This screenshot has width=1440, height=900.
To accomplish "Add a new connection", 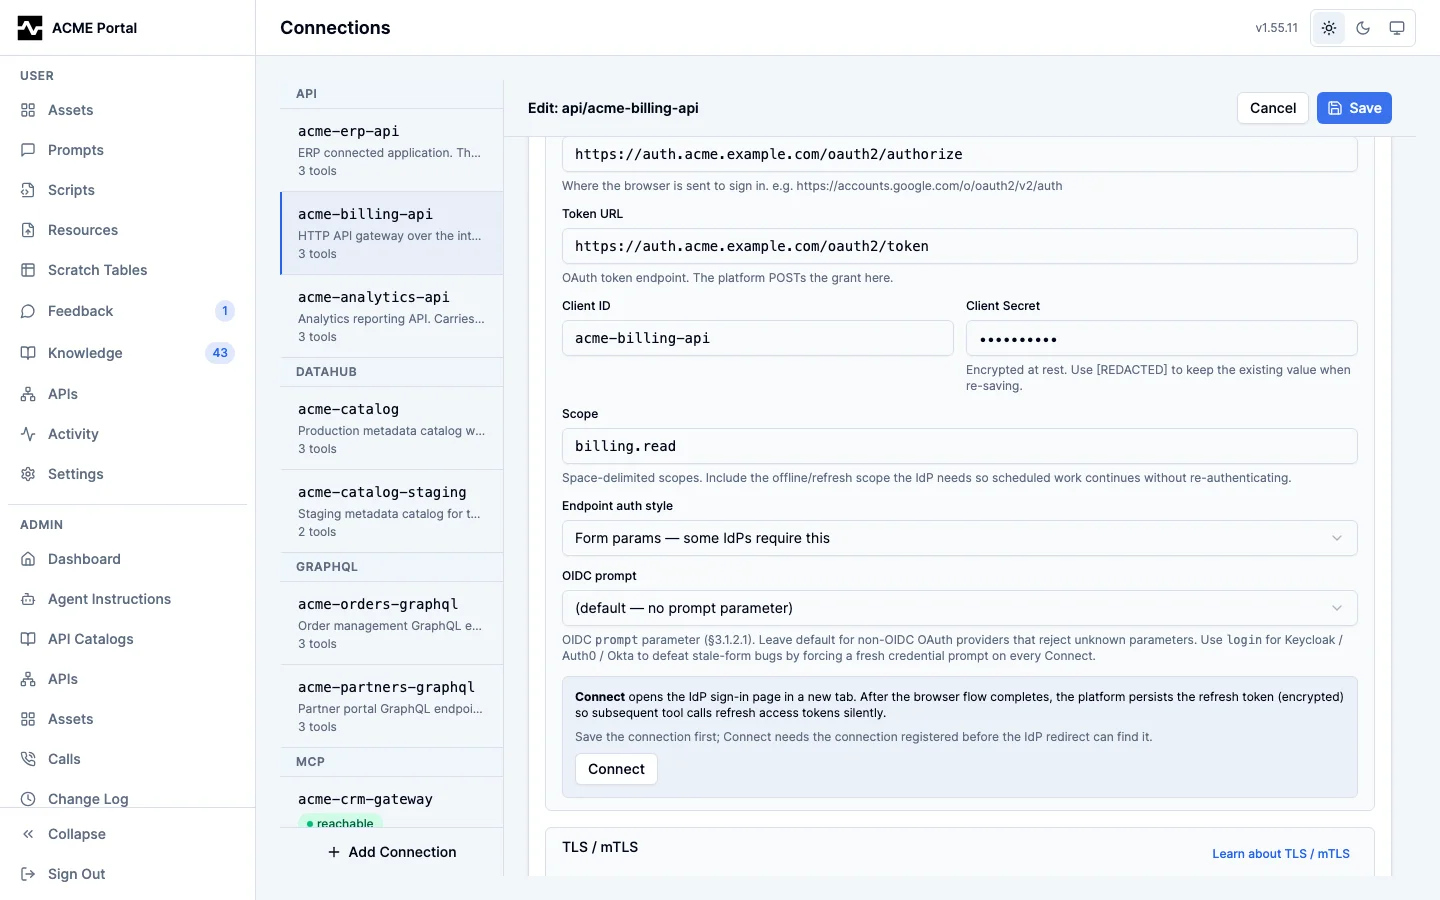I will (x=392, y=852).
